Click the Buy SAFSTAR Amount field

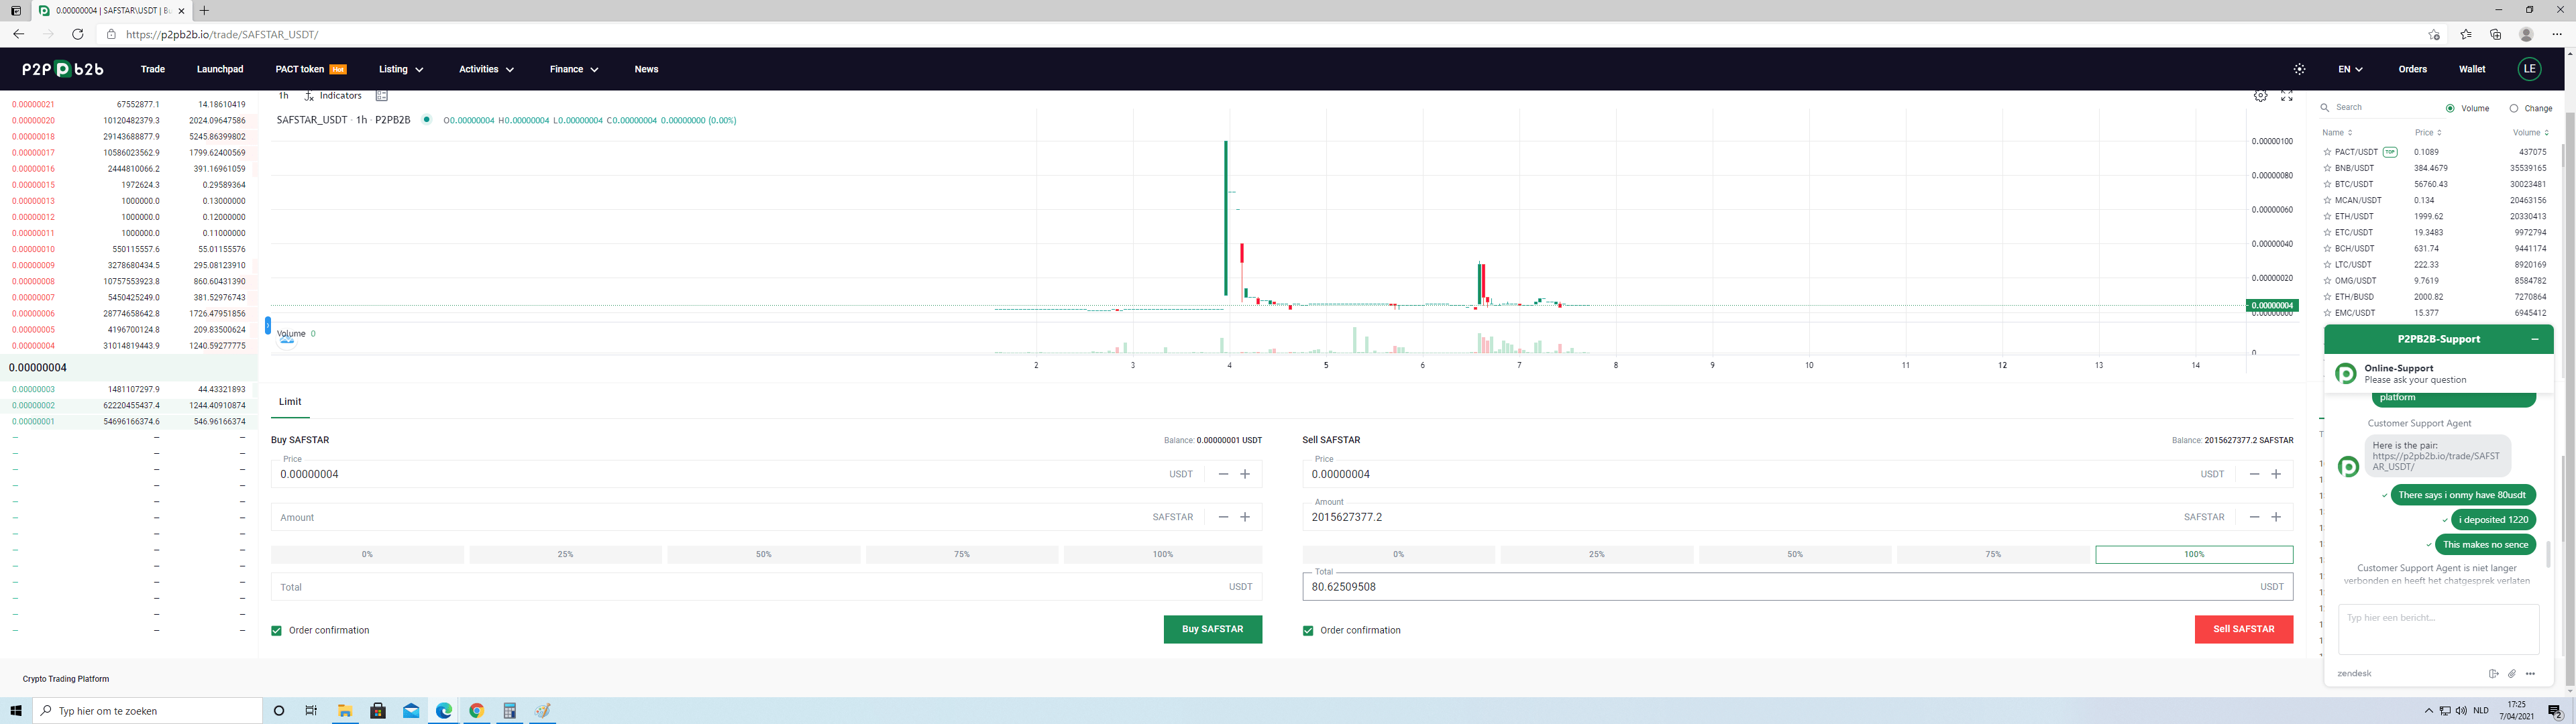766,517
